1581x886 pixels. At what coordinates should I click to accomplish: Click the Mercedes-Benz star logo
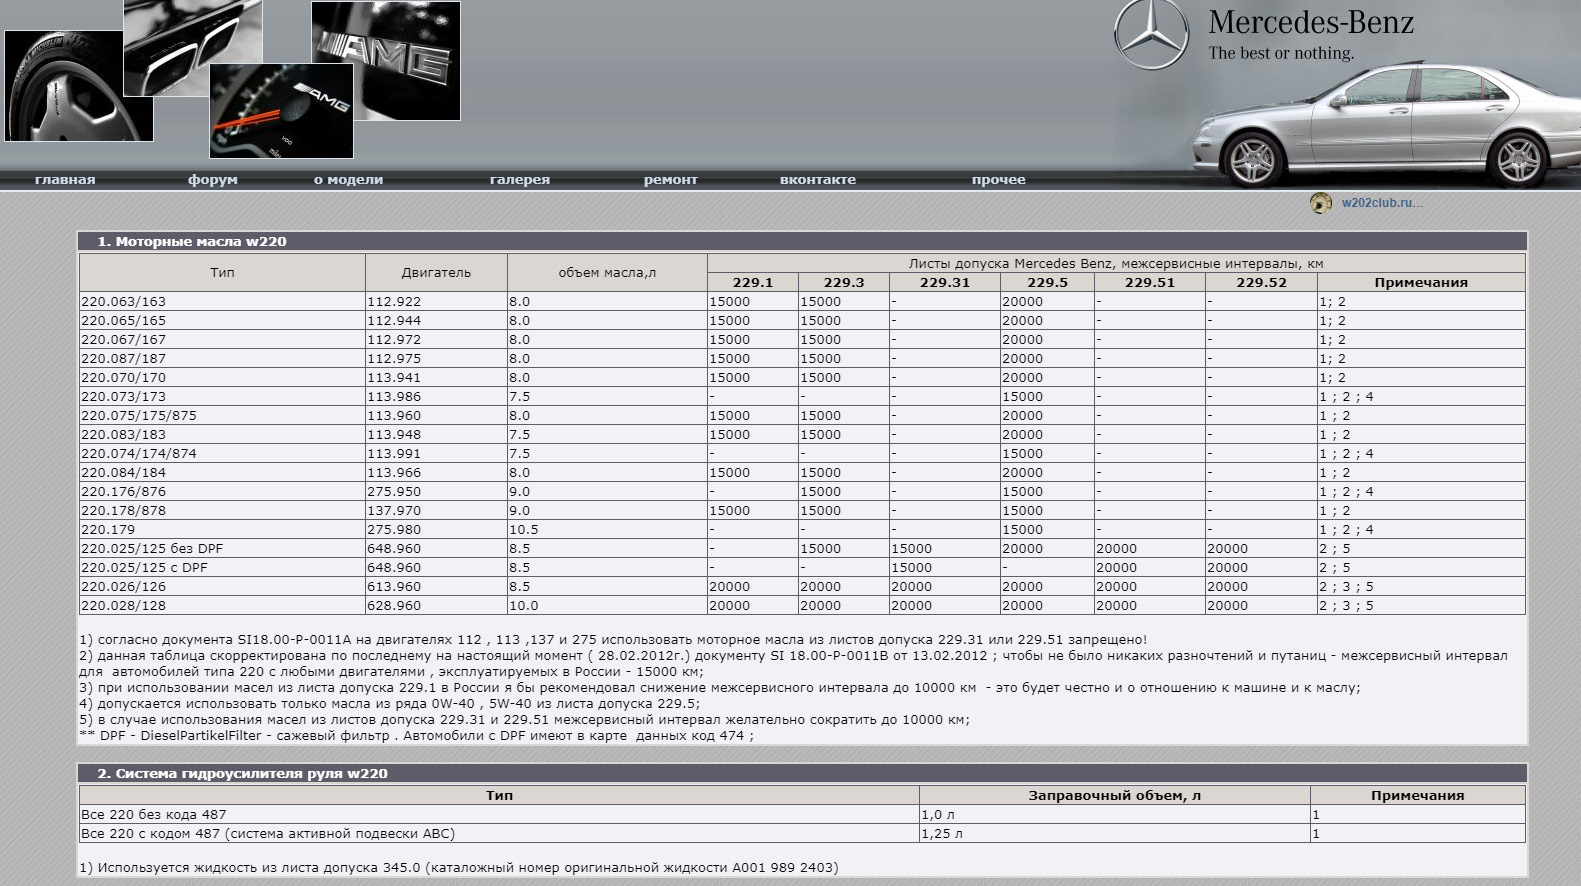(1151, 36)
